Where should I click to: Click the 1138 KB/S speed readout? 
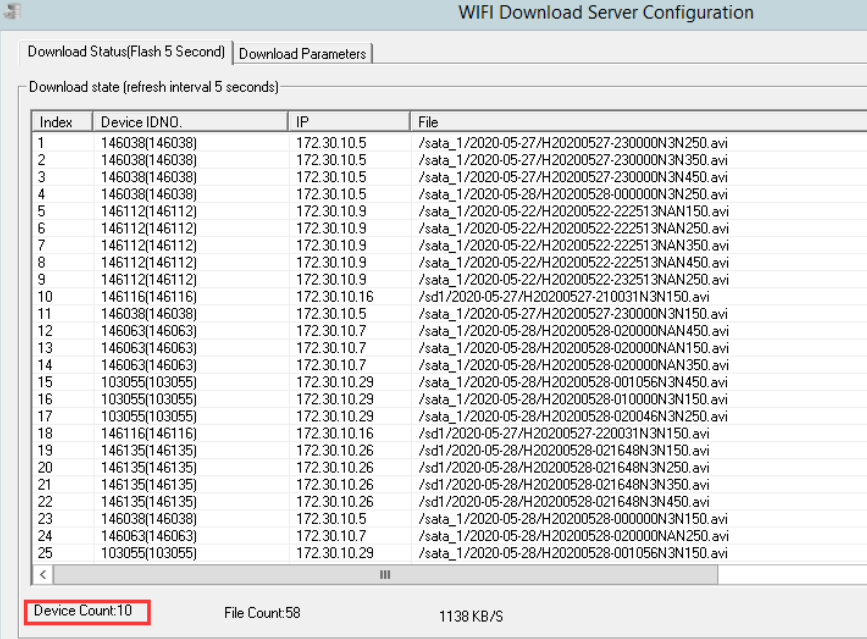coord(471,617)
